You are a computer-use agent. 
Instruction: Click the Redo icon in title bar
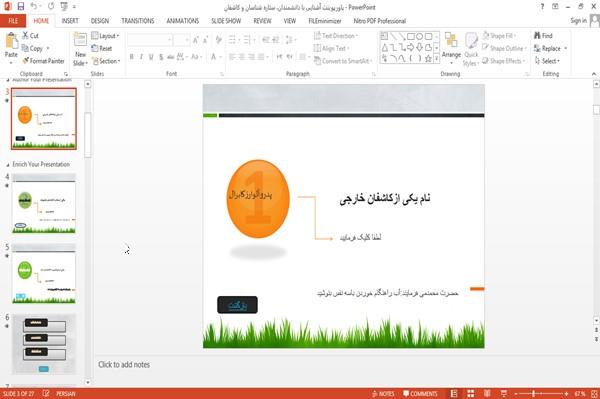click(51, 6)
